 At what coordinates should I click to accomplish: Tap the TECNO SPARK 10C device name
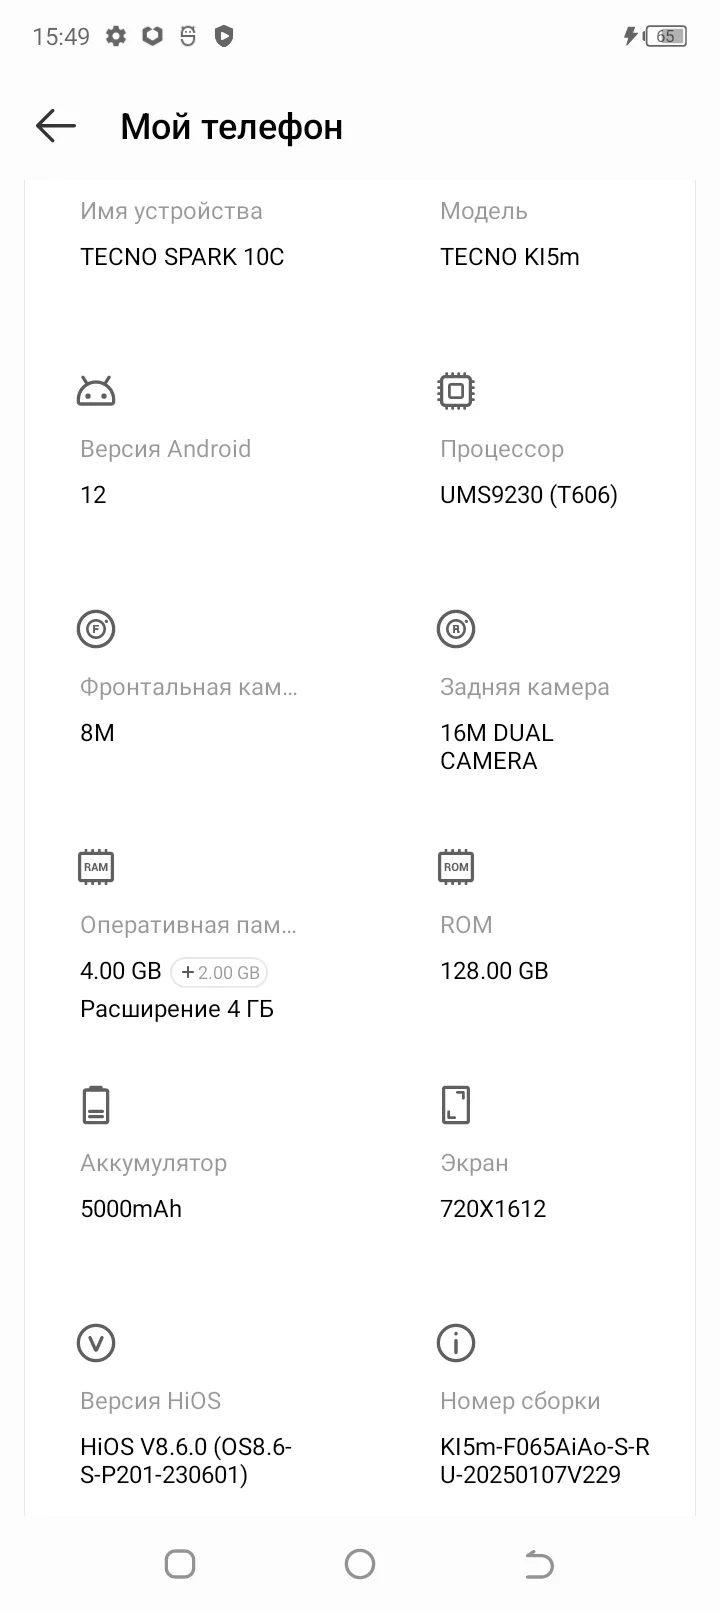pos(182,257)
